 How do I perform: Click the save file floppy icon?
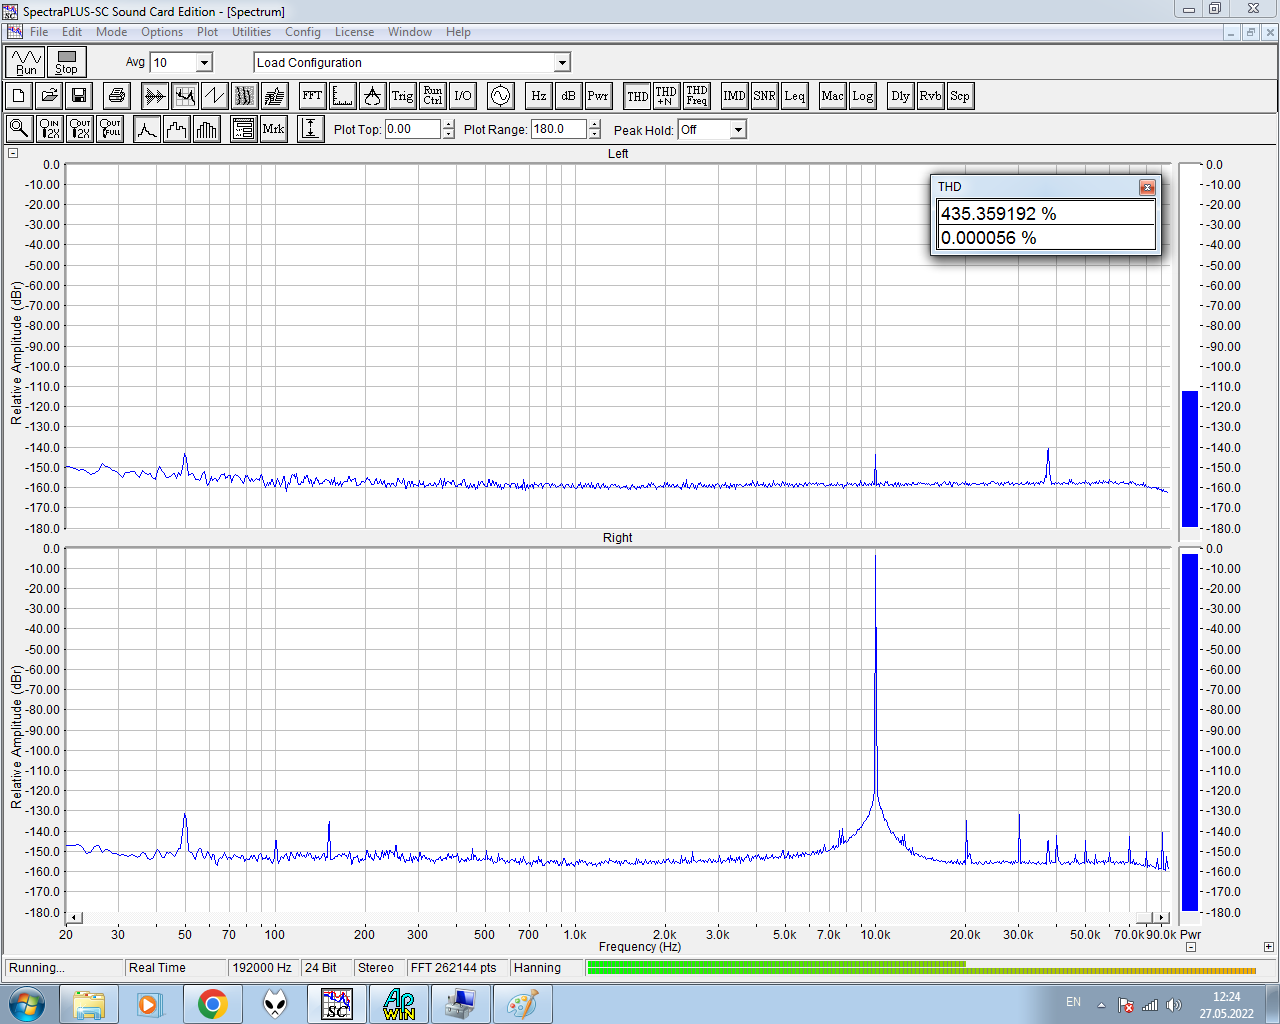(79, 96)
